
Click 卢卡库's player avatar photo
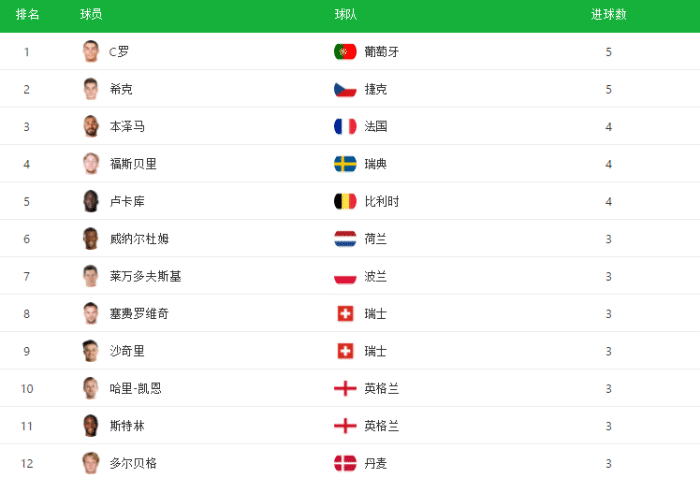click(91, 201)
